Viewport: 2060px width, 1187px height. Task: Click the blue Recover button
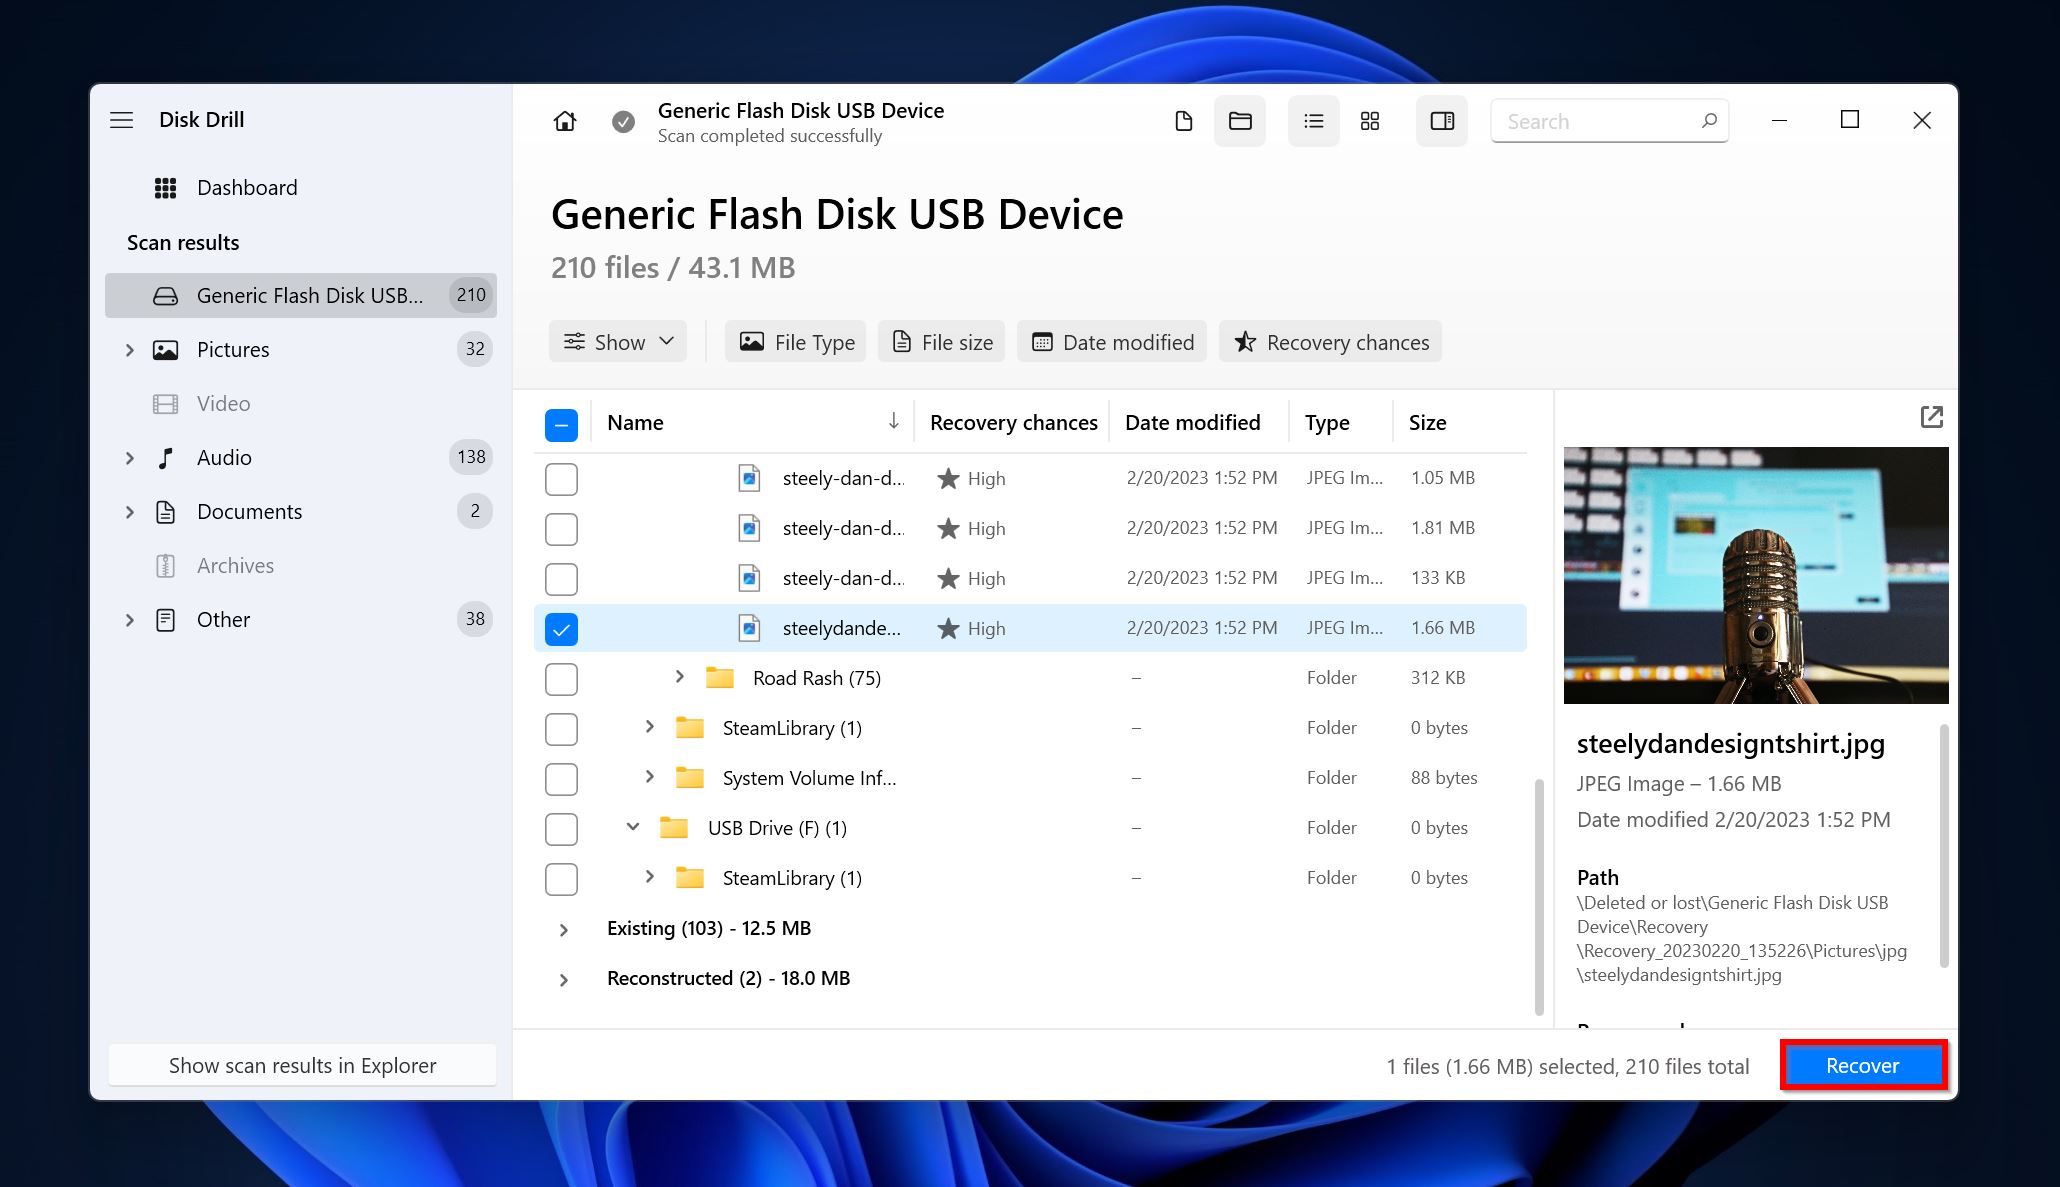pyautogui.click(x=1863, y=1066)
